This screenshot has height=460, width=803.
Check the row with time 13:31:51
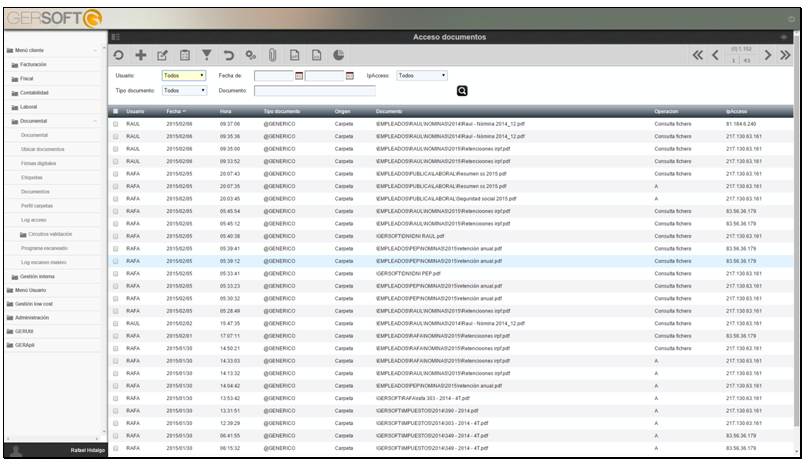[x=116, y=411]
